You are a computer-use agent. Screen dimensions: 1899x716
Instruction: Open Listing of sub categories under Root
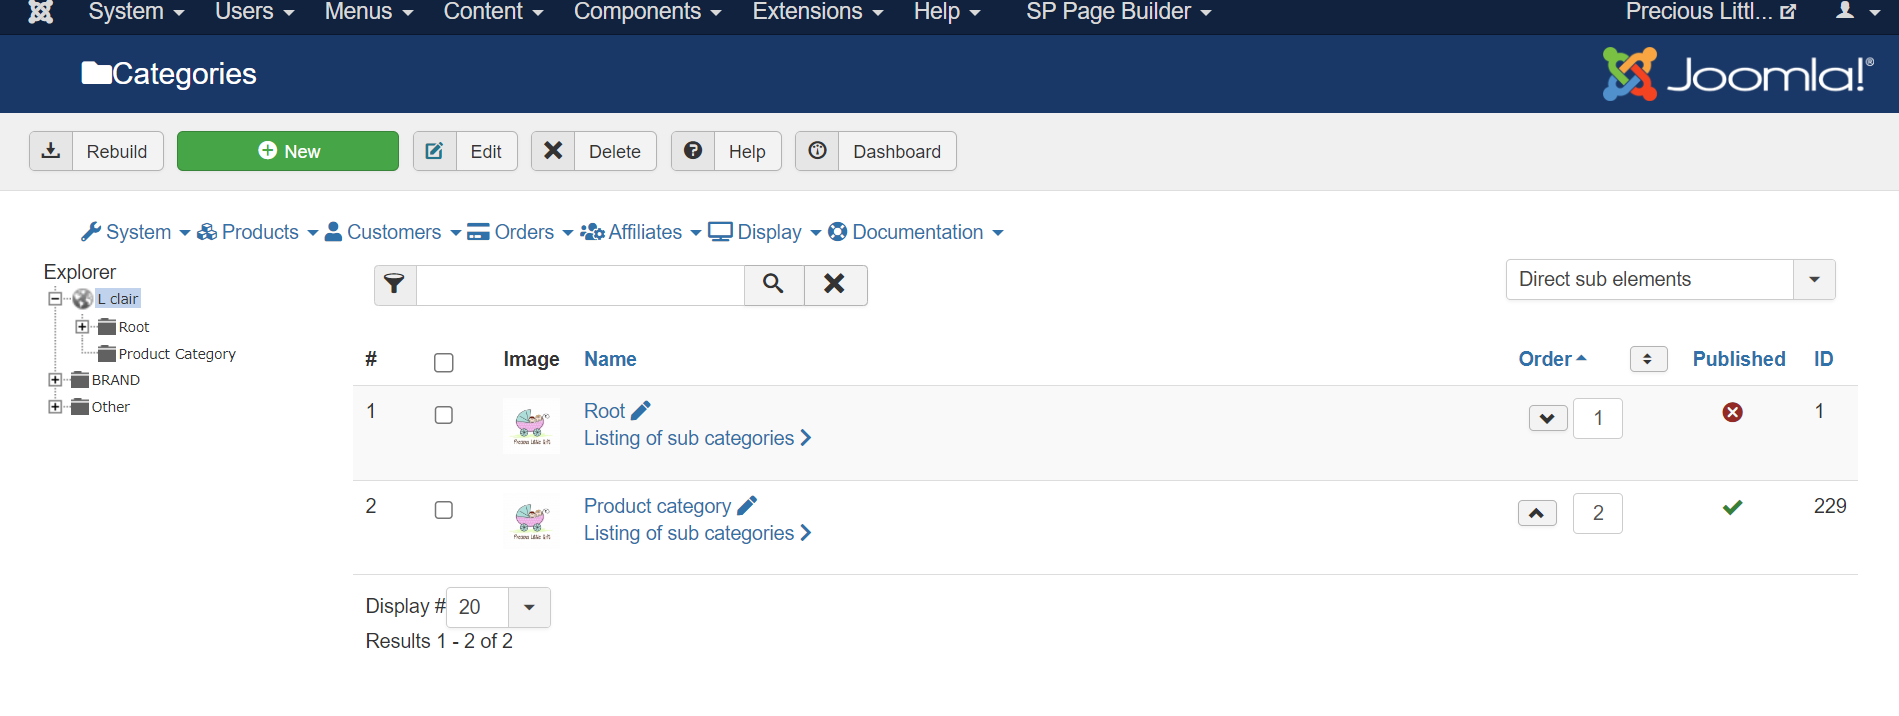pos(697,438)
